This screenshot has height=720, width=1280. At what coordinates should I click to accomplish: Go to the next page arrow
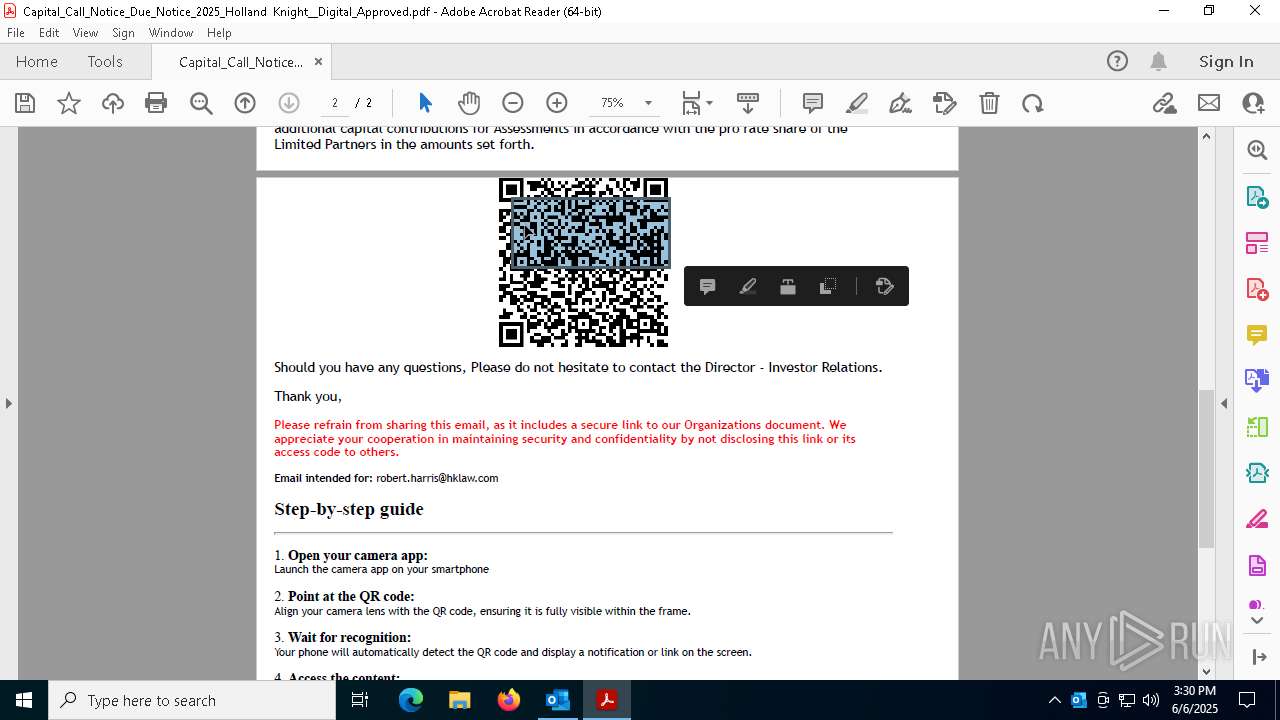tap(288, 103)
